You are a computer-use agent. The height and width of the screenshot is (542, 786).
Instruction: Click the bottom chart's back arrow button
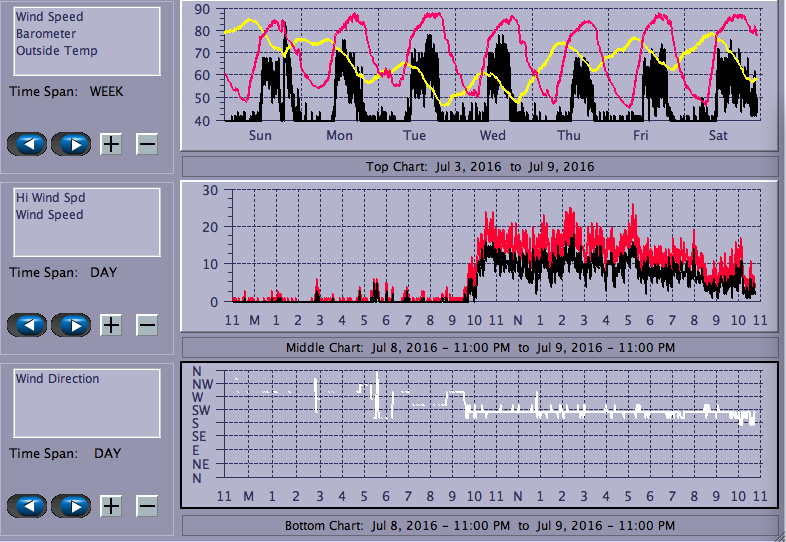[27, 506]
